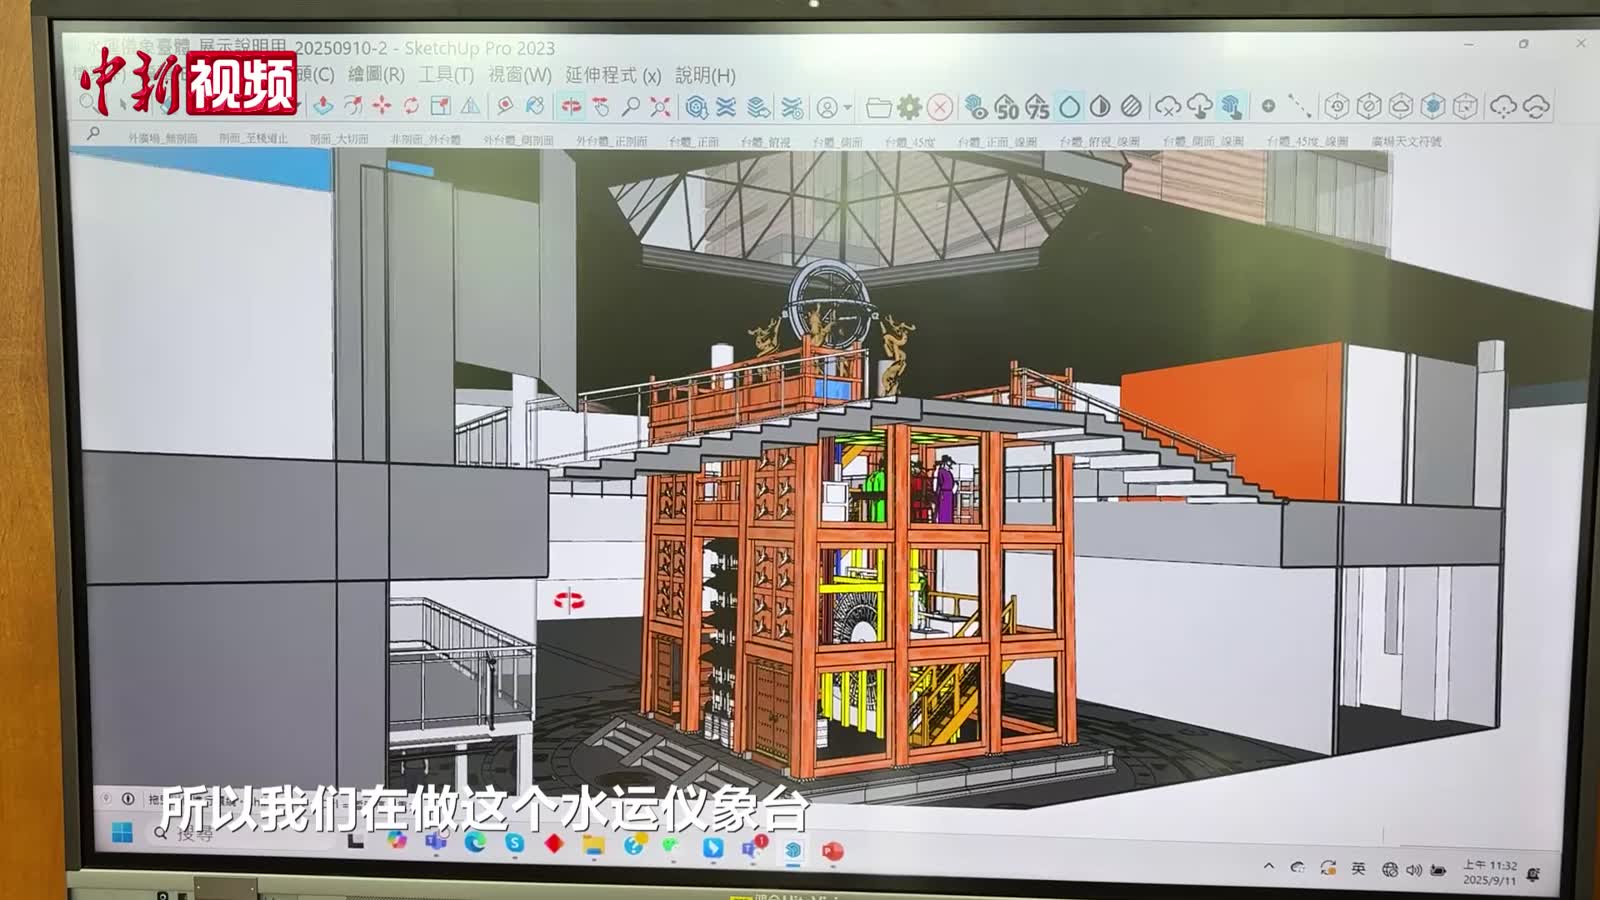Screen dimensions: 1600x900
Task: Switch to the 廣場天文符號 scene tab
Action: tap(1406, 141)
